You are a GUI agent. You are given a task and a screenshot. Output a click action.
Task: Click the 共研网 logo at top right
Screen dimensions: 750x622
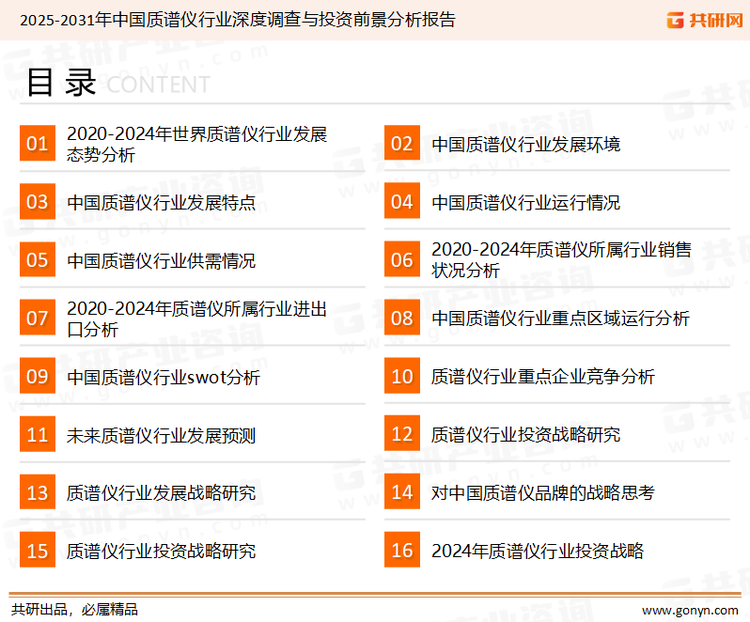point(705,20)
